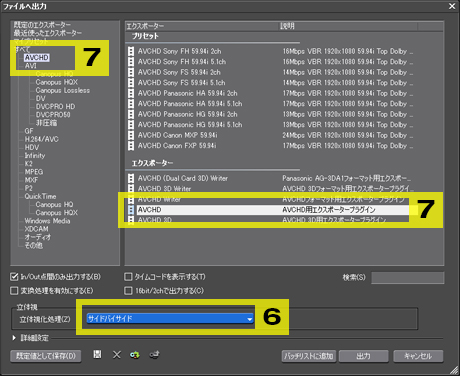Click the icon beside AVCHD Sony FS 59.94i 5.1ch
Screen dimensions: 460x376
click(x=131, y=83)
